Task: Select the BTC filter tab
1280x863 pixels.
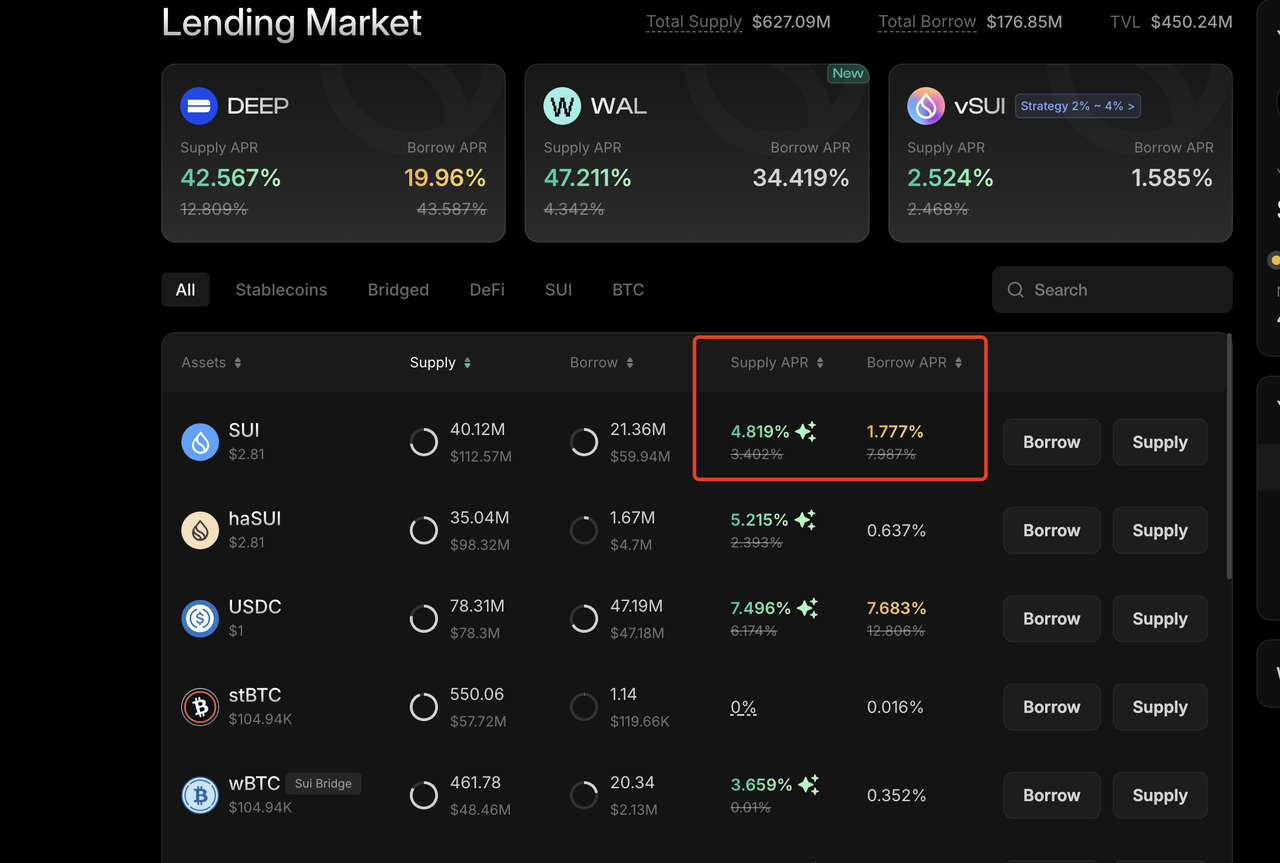Action: (x=628, y=290)
